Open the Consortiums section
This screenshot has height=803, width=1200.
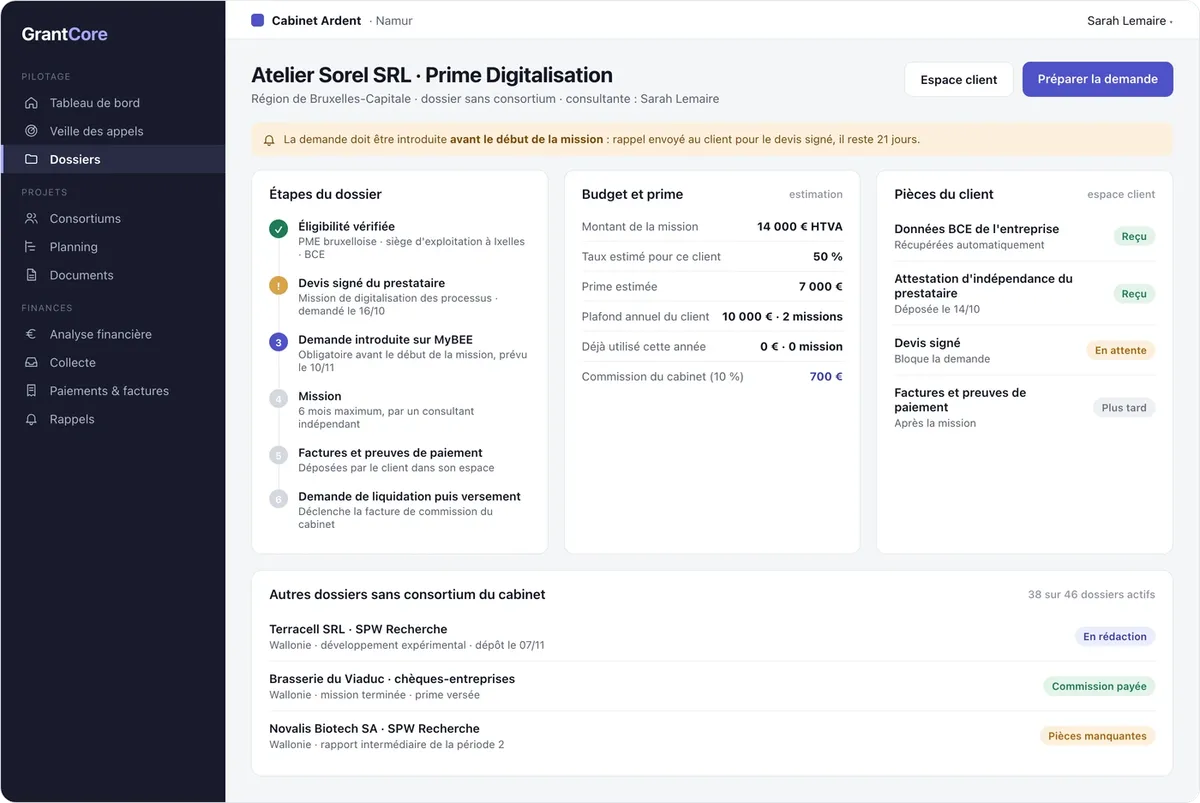tap(112, 219)
